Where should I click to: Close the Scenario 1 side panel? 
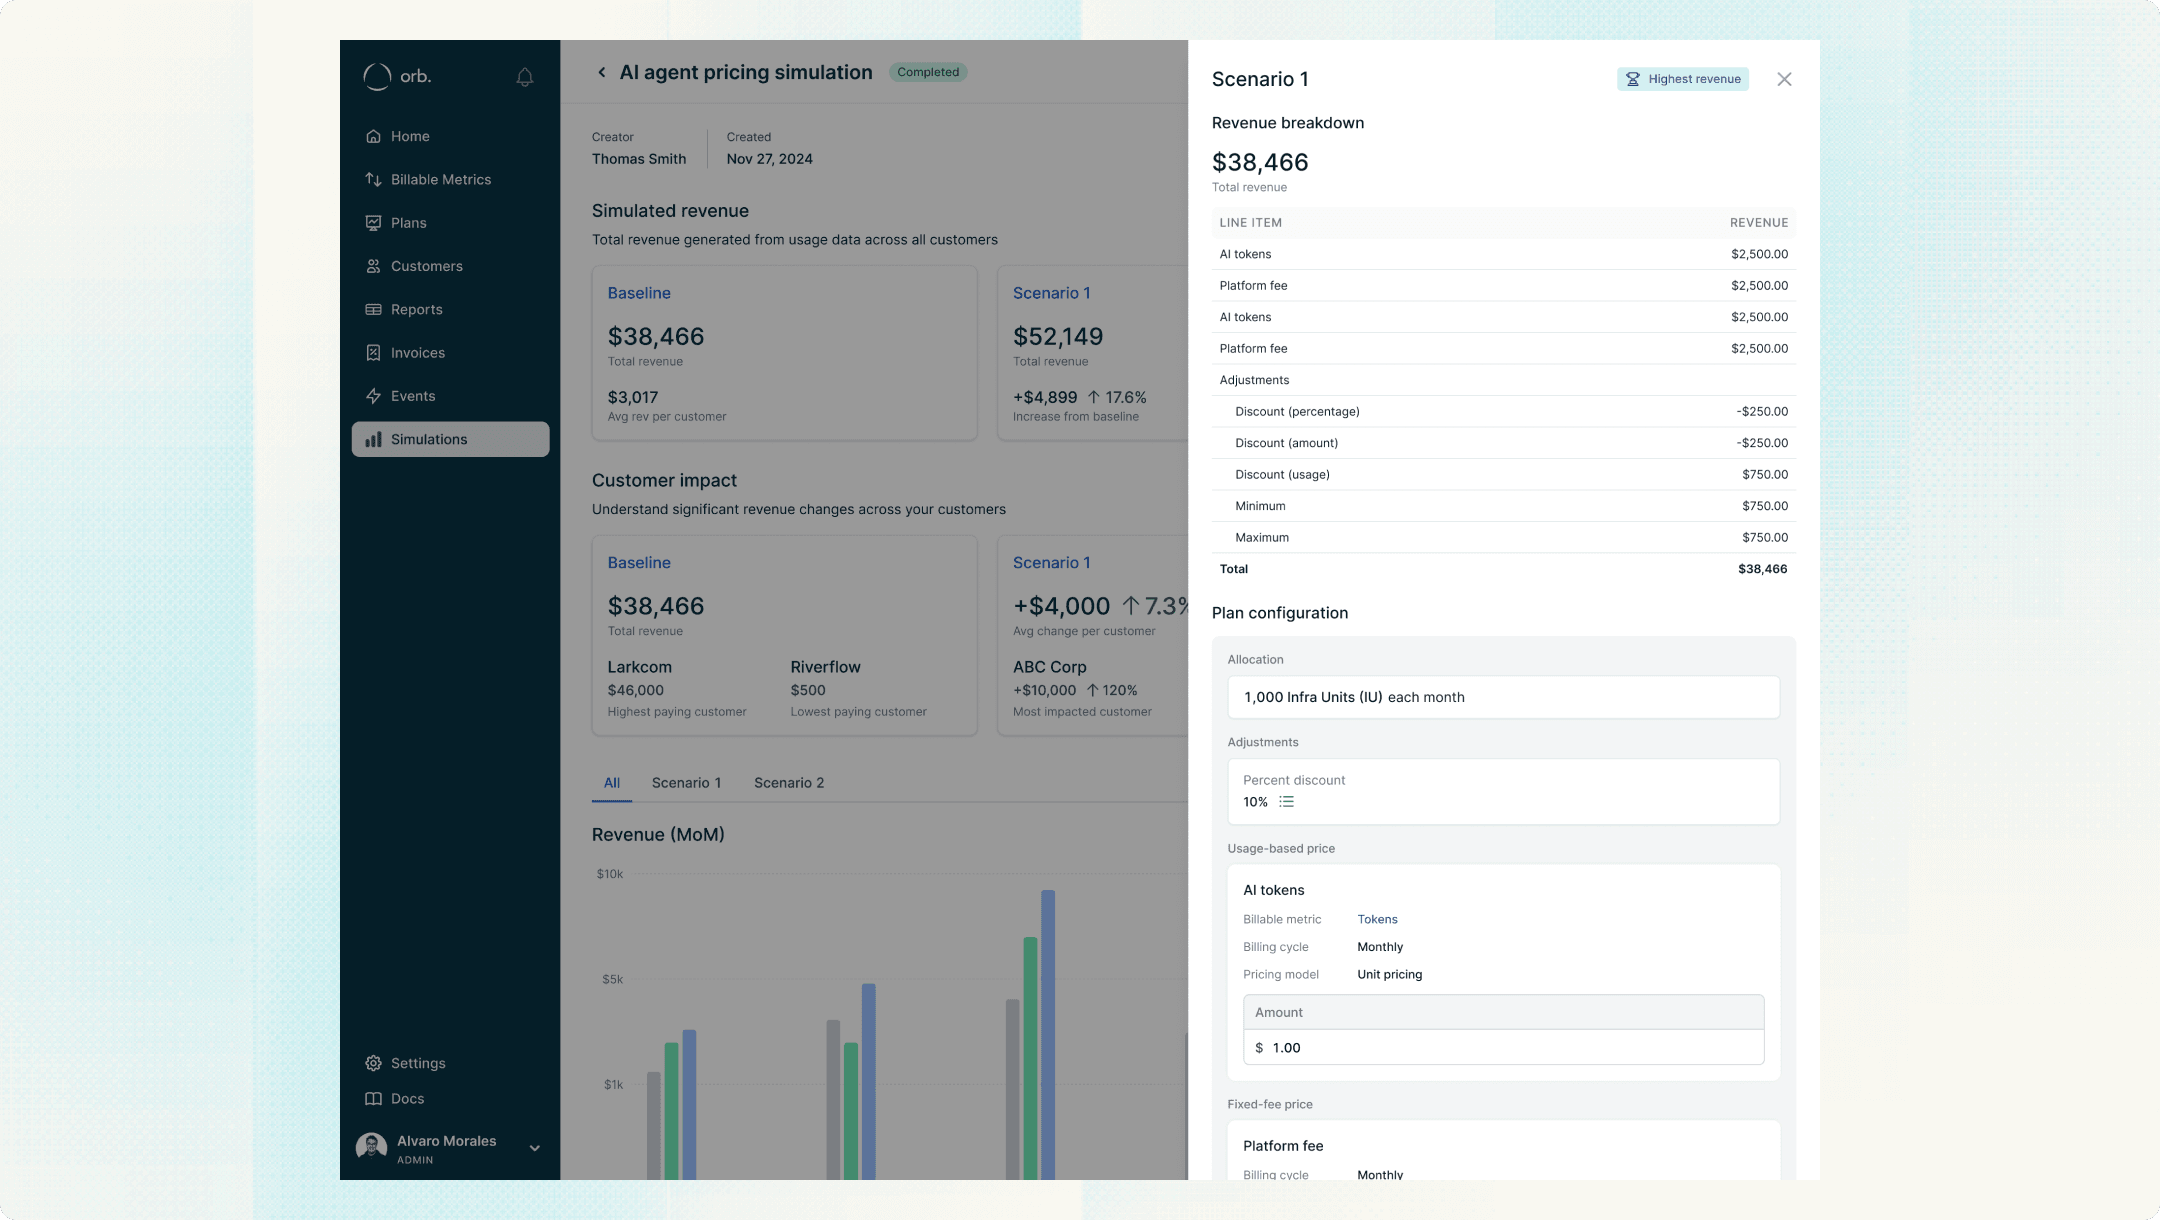[1784, 79]
